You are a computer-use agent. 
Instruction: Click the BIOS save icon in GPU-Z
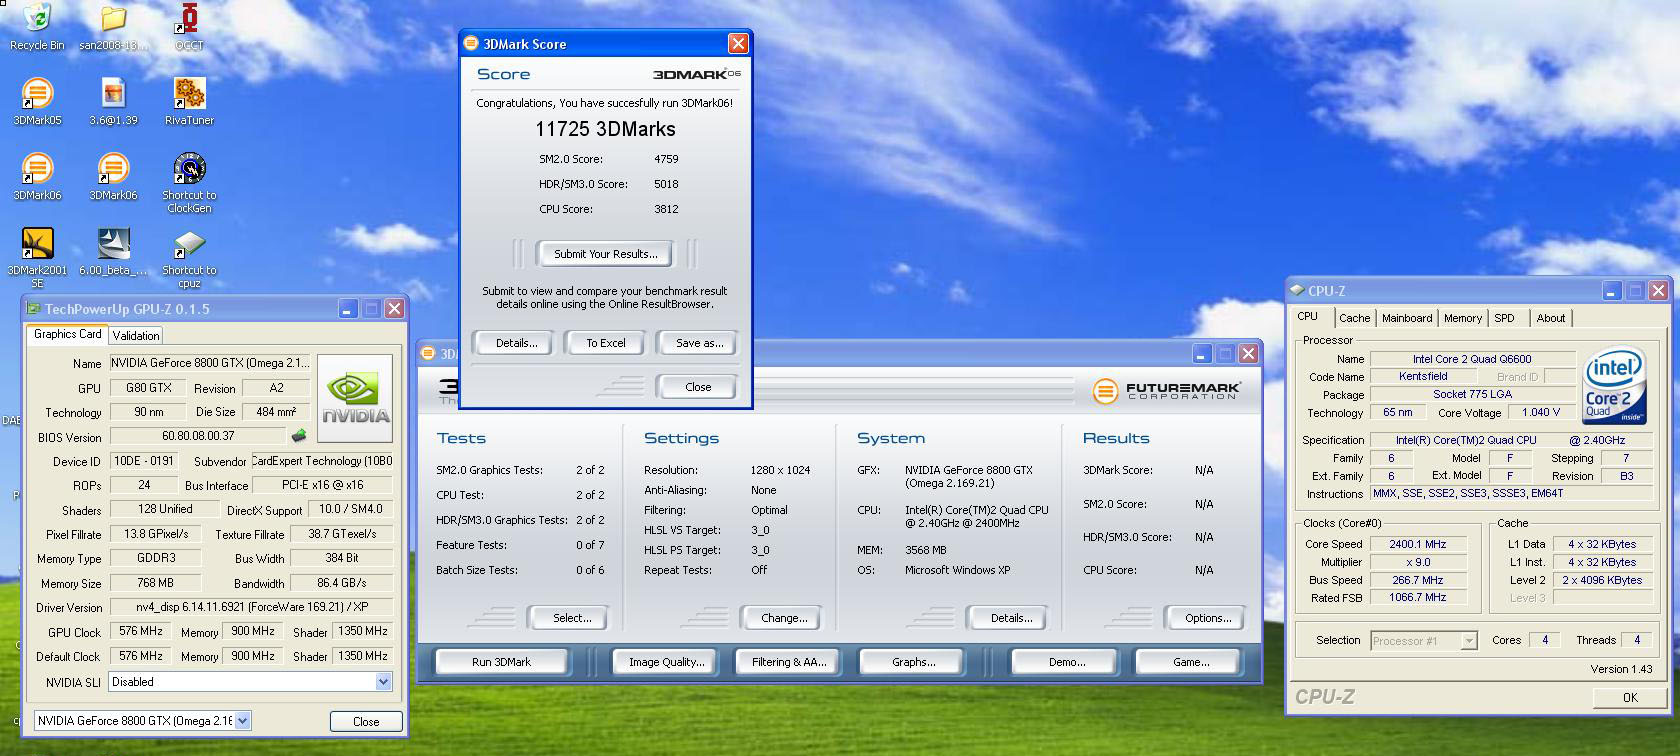pyautogui.click(x=298, y=436)
